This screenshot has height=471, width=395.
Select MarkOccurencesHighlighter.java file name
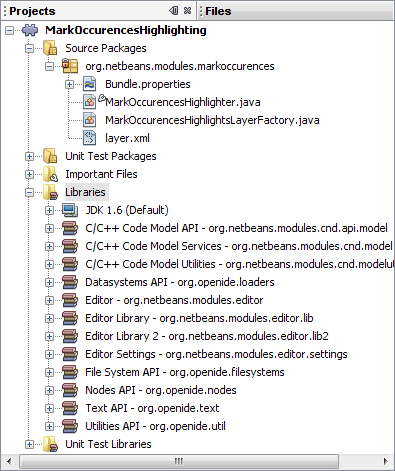point(183,102)
